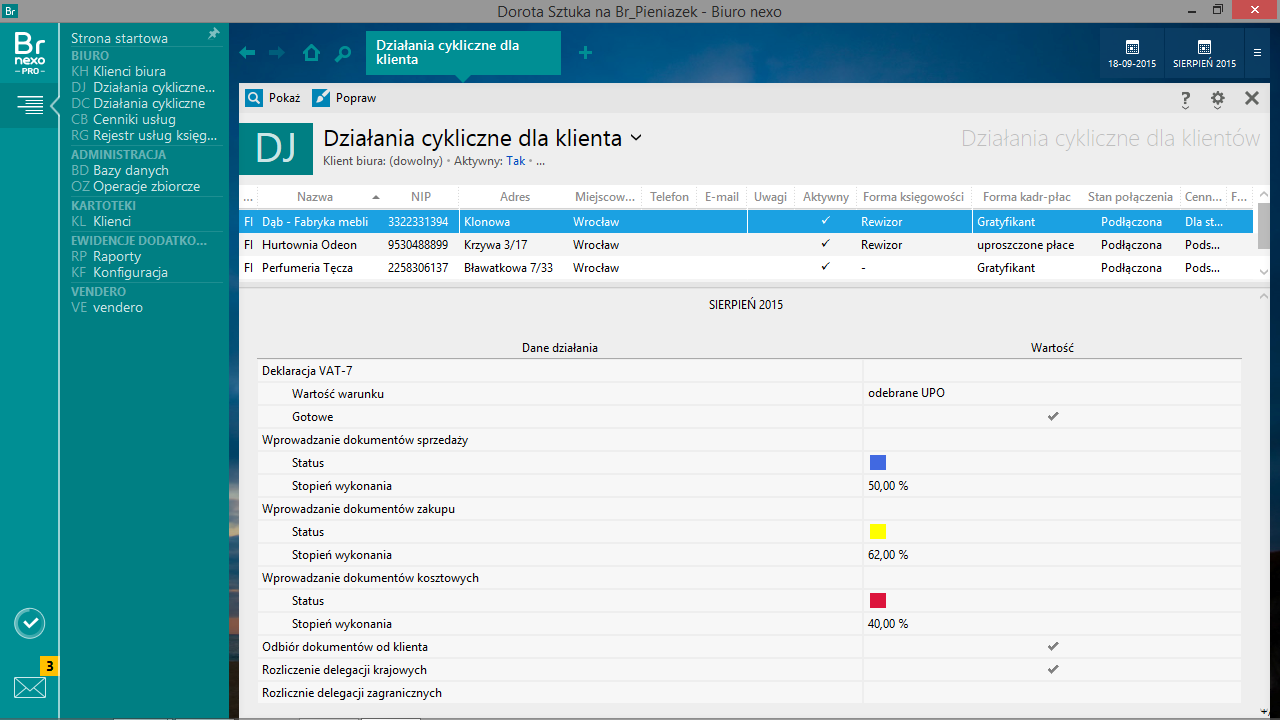Open the SIERPIEŃ 2015 period selector
Image resolution: width=1280 pixels, height=720 pixels.
point(1204,54)
